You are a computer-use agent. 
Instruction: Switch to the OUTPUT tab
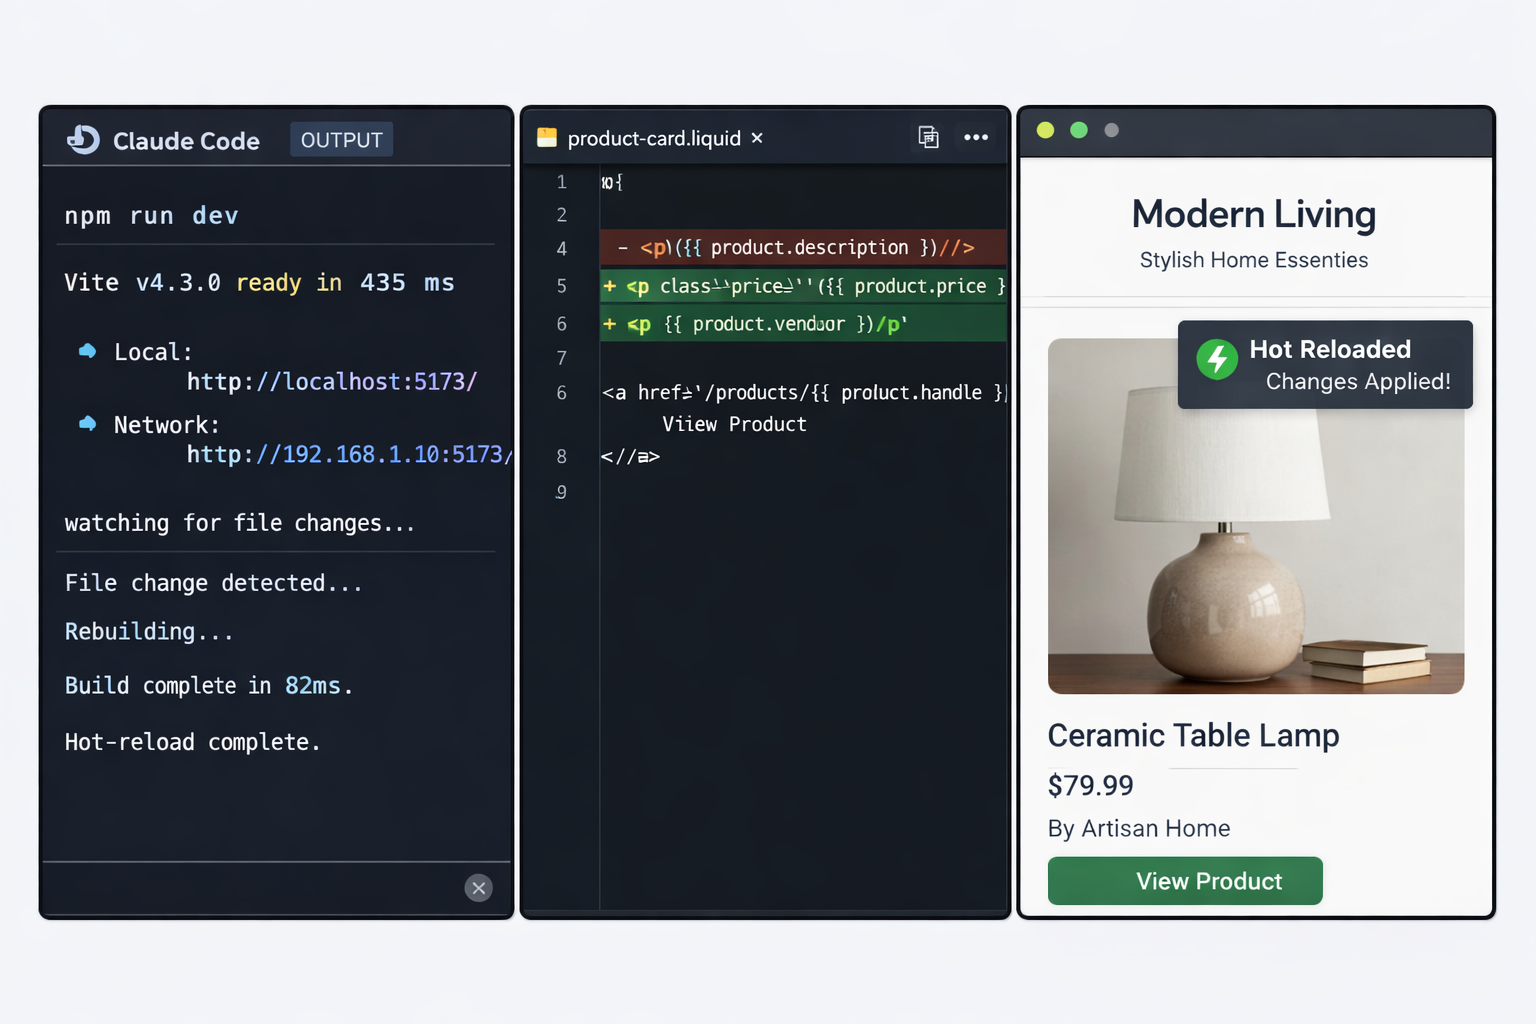click(341, 140)
